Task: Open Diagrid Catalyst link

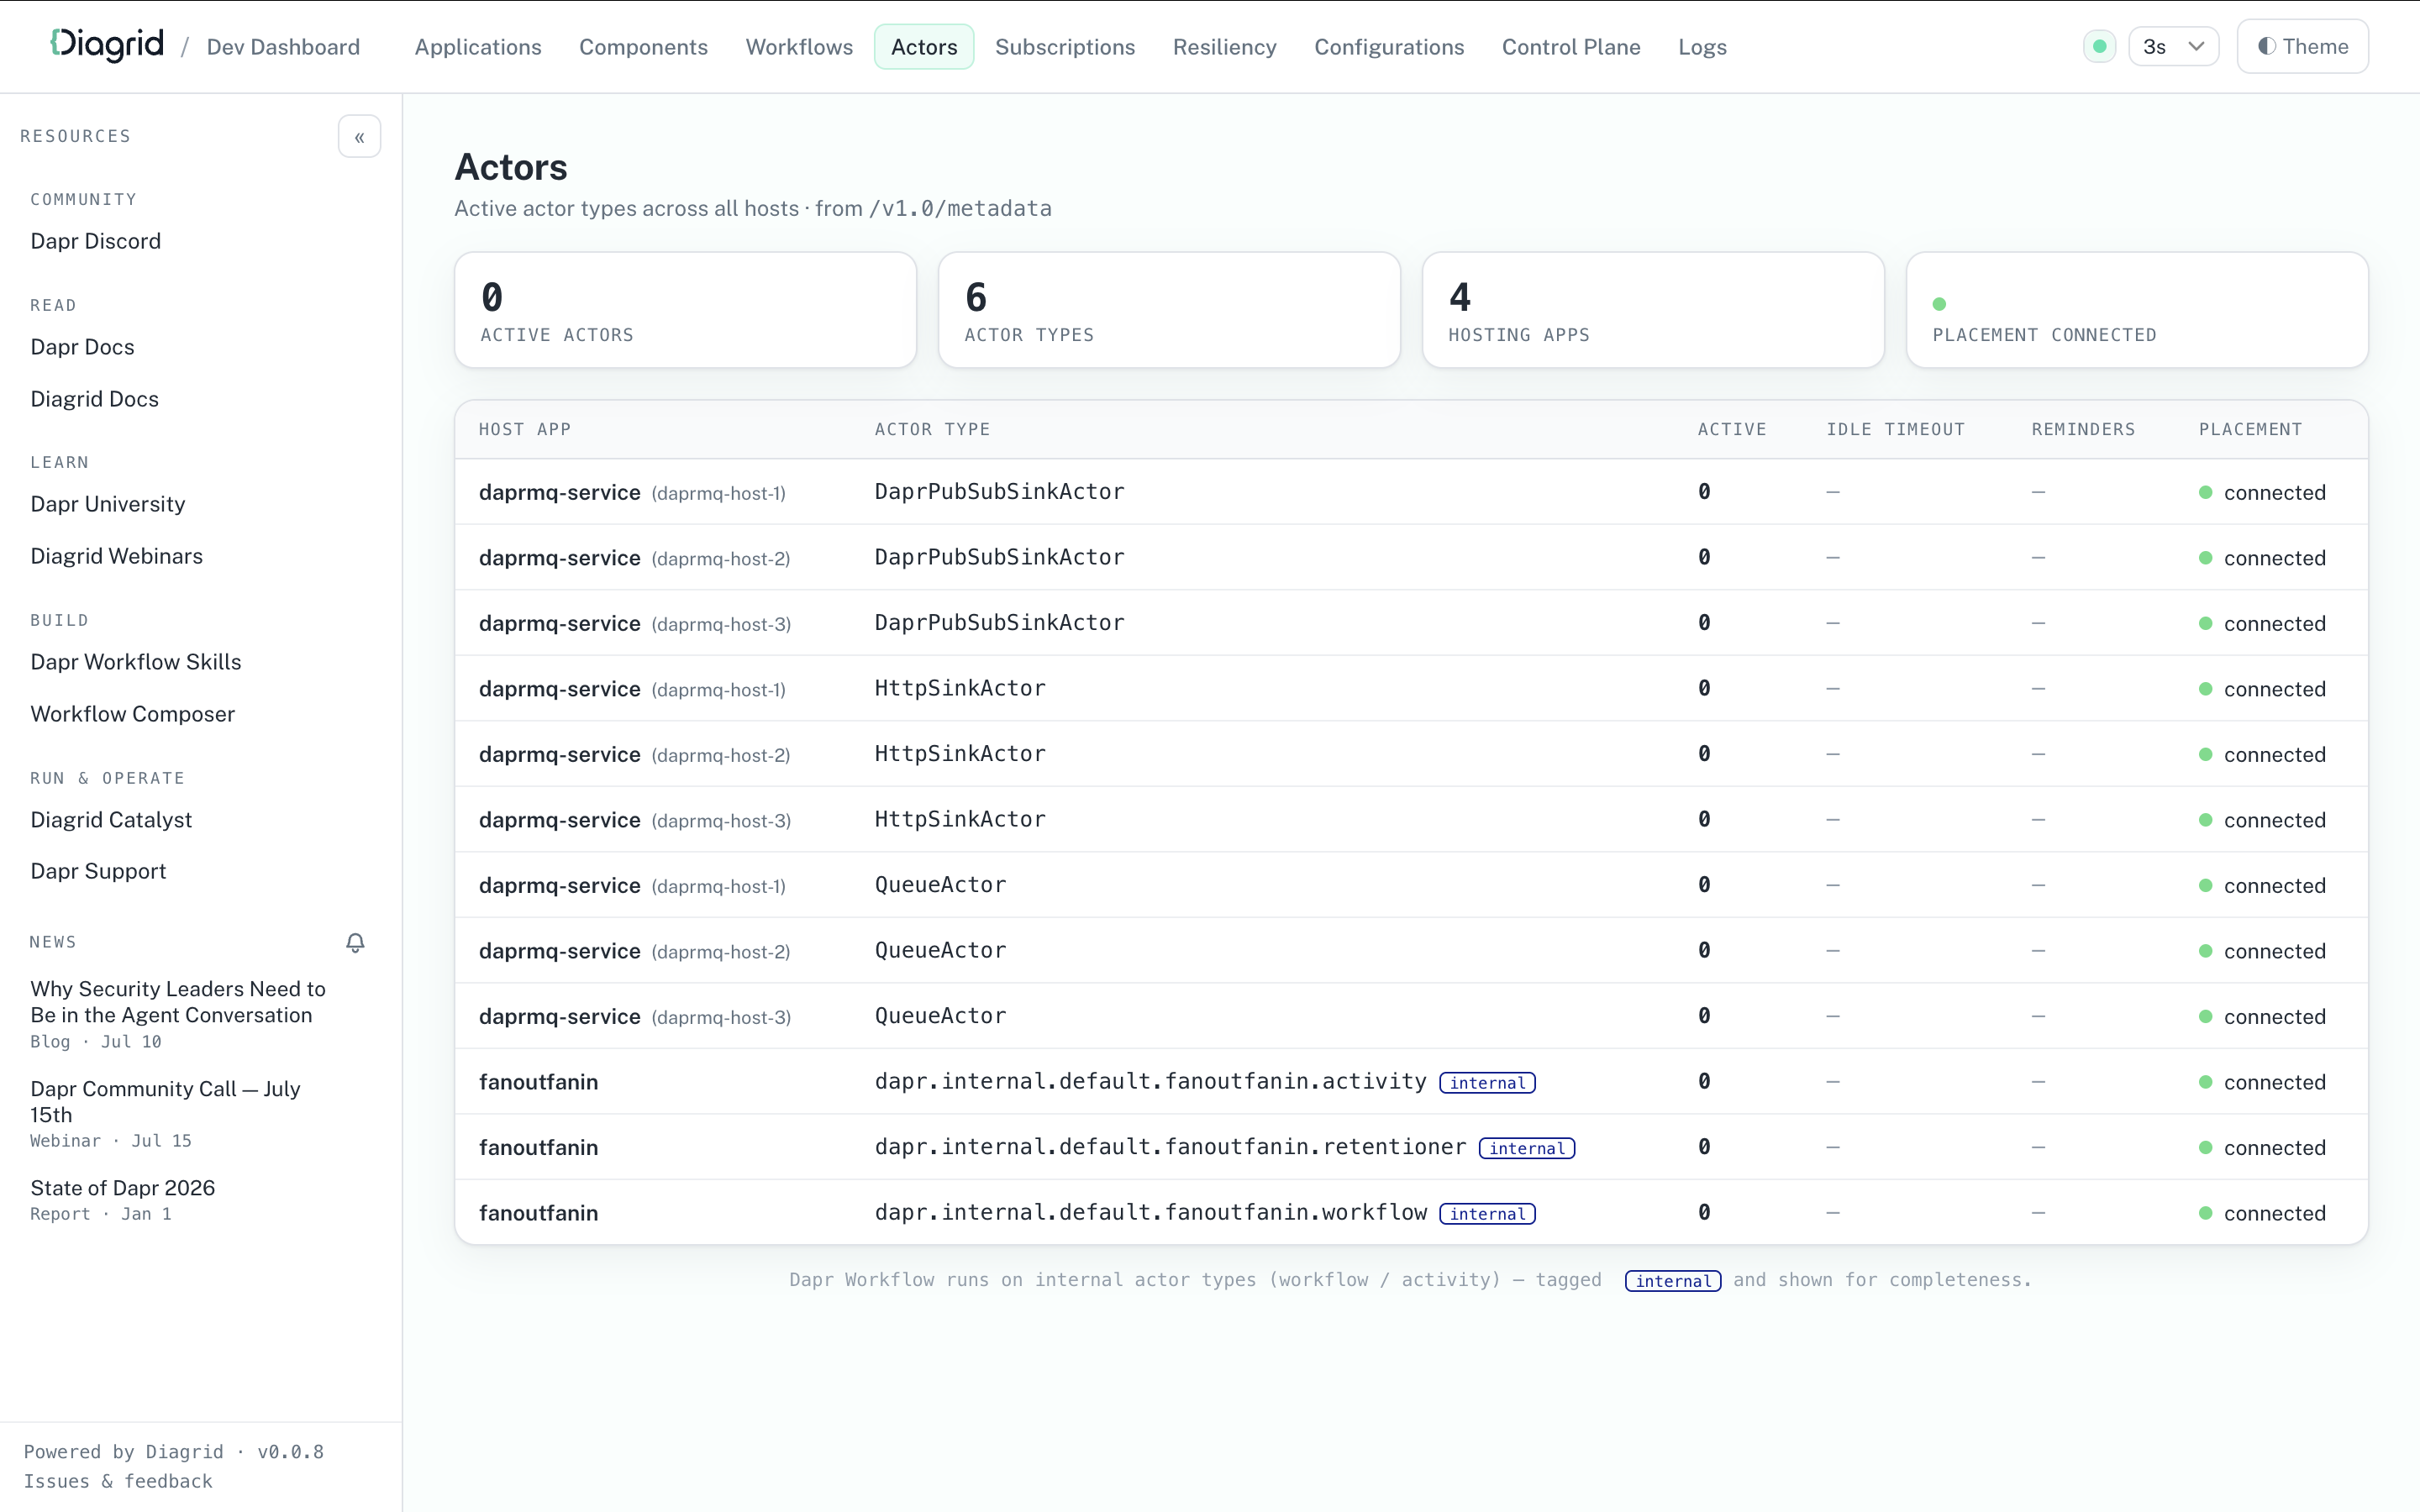Action: 111,820
